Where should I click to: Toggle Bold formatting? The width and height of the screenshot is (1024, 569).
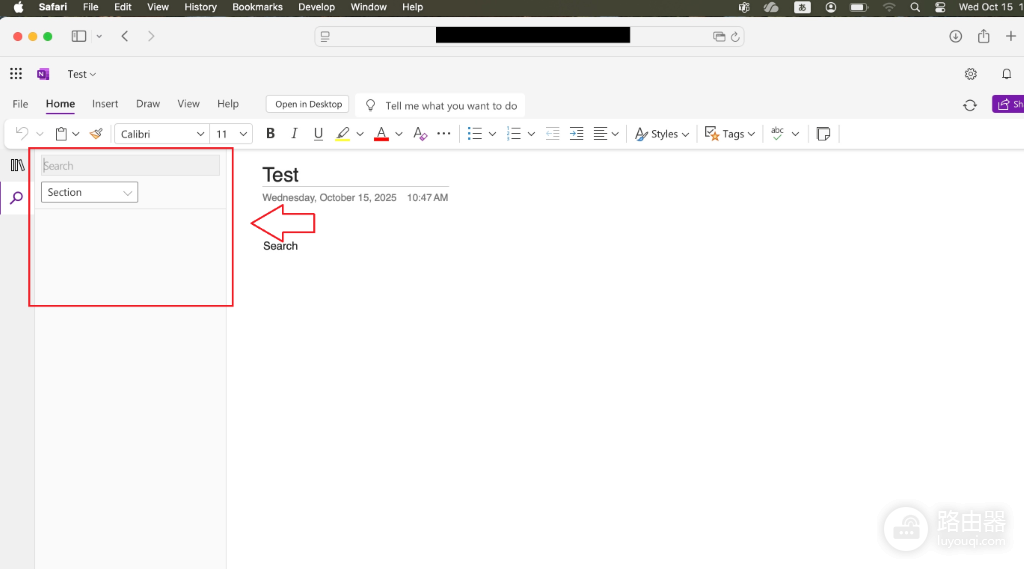click(270, 134)
